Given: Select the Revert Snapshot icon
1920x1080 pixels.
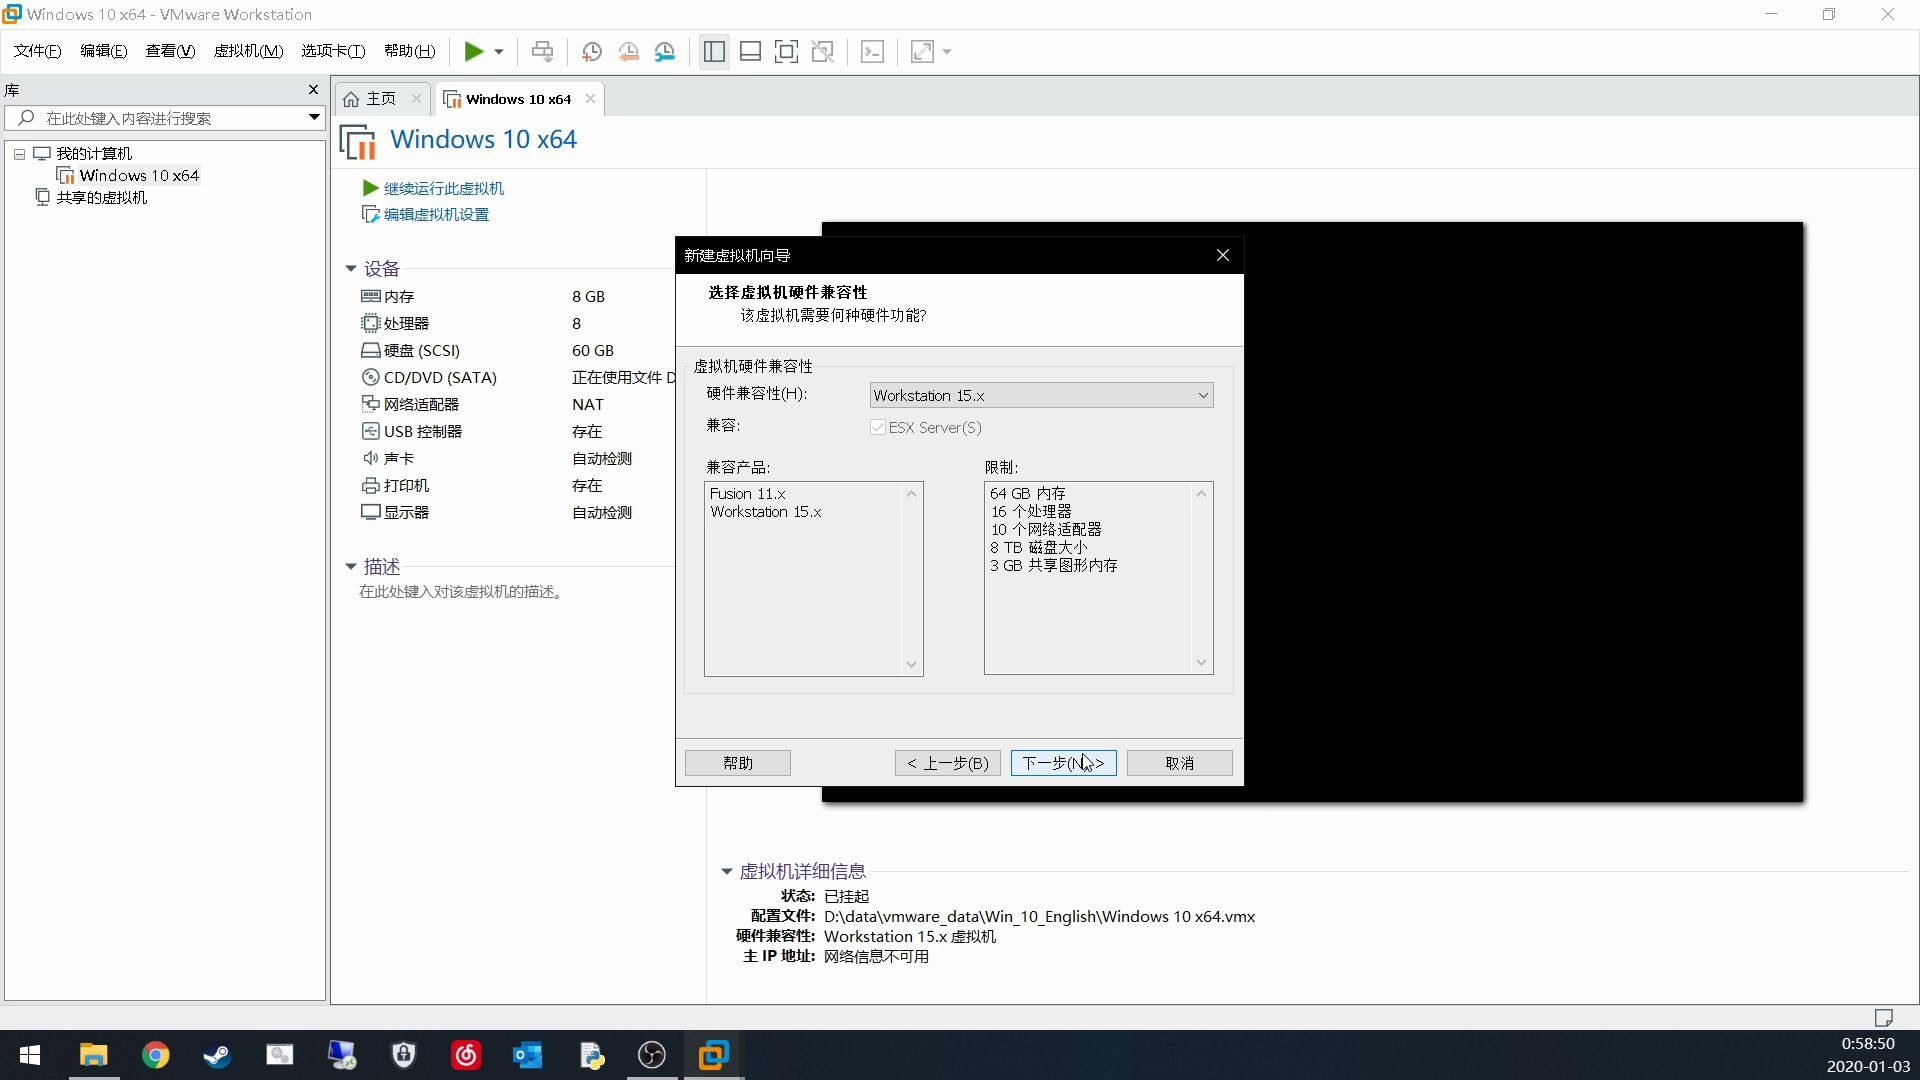Looking at the screenshot, I should [629, 51].
